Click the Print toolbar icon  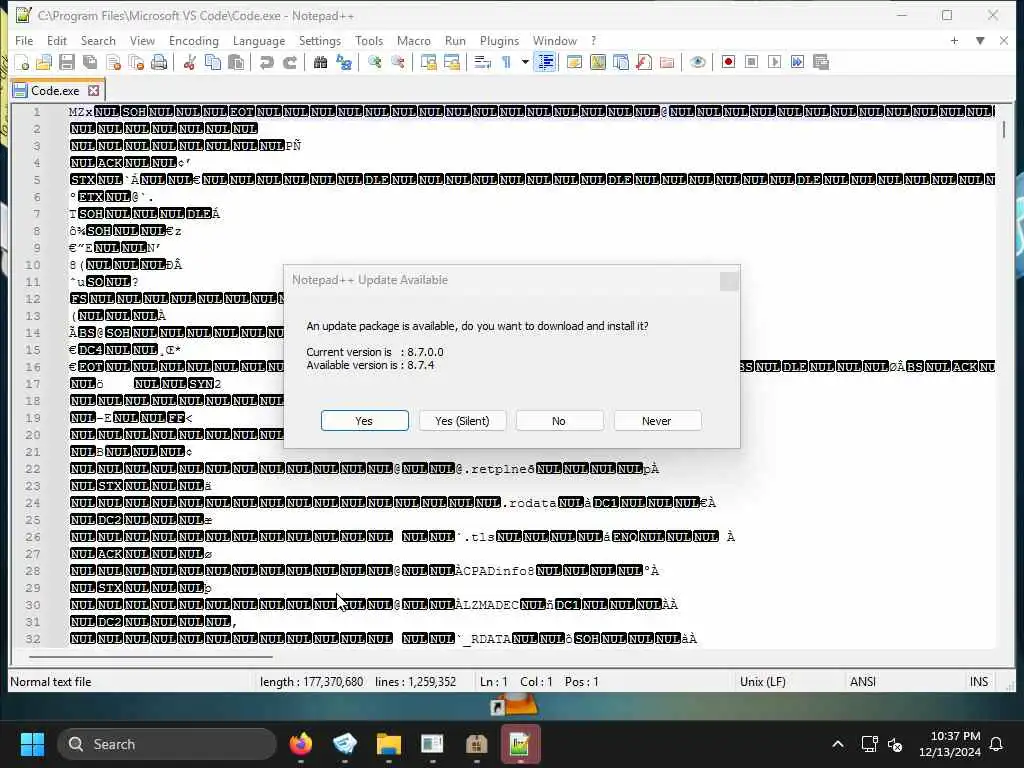[x=159, y=63]
